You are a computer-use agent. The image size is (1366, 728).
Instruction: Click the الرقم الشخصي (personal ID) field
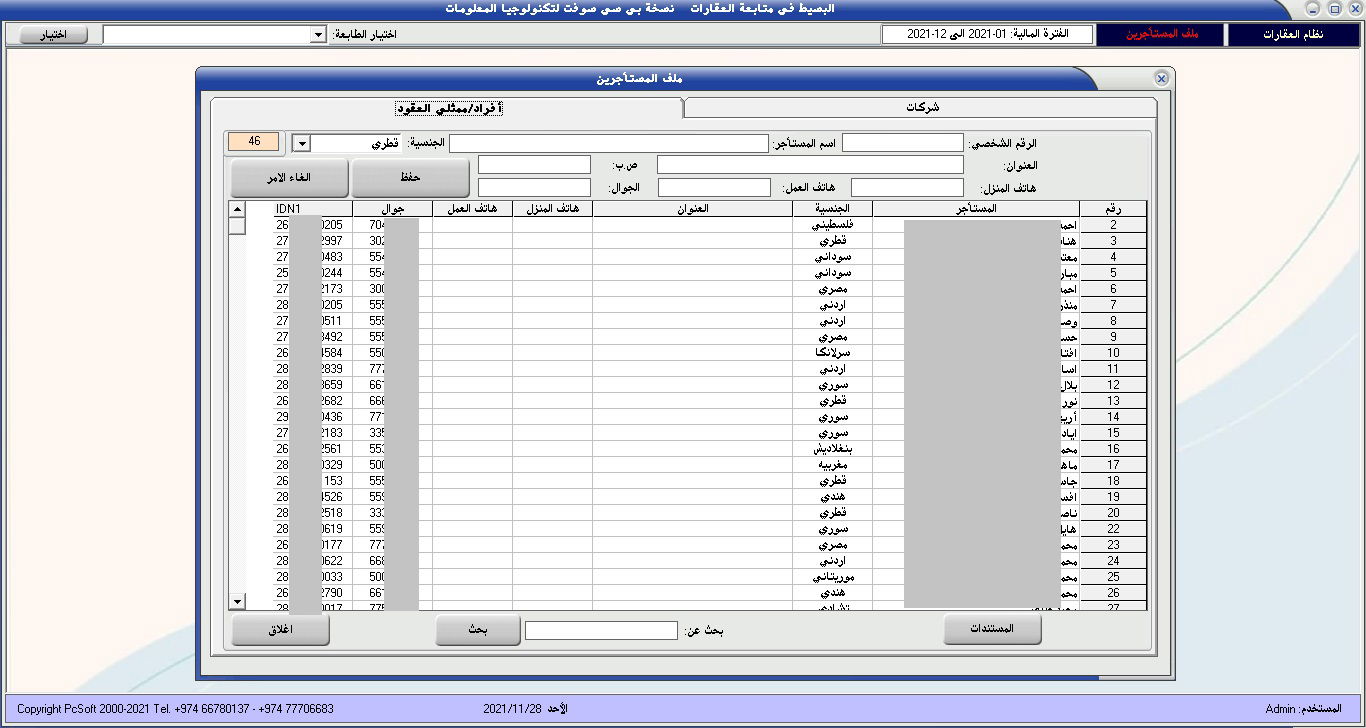tap(902, 143)
